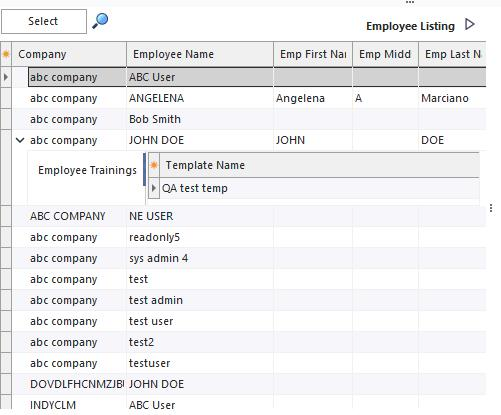
Task: Collapse the expanded JOHN DOE row chevron
Action: [x=20, y=140]
